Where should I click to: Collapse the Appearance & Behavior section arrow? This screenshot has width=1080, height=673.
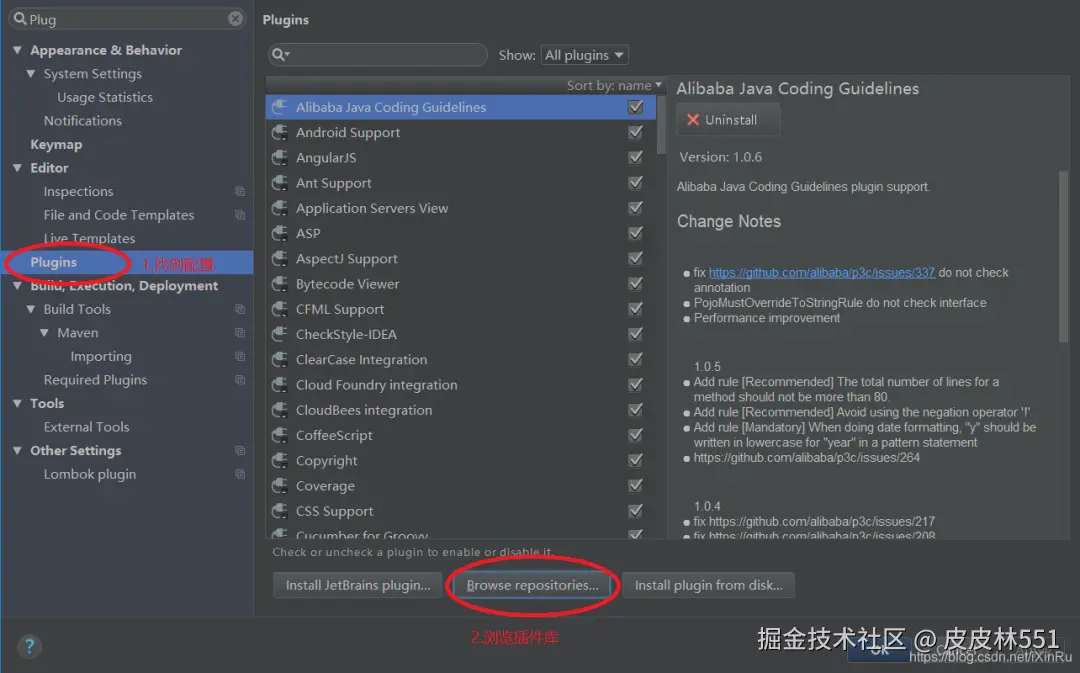(x=17, y=50)
